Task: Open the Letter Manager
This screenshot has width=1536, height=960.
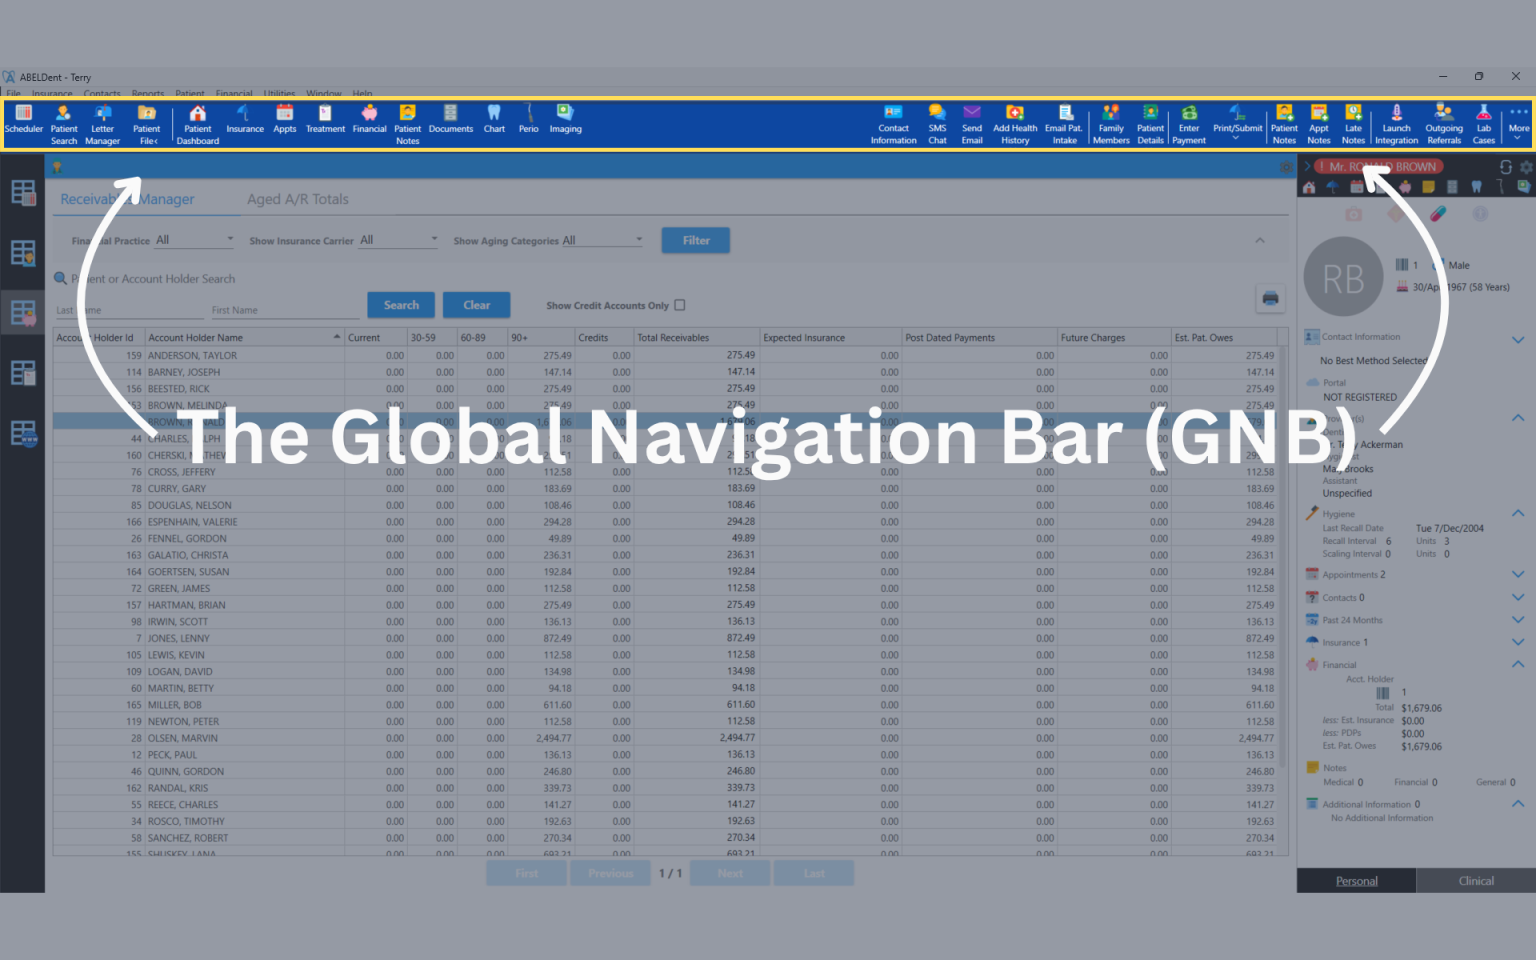Action: tap(103, 120)
